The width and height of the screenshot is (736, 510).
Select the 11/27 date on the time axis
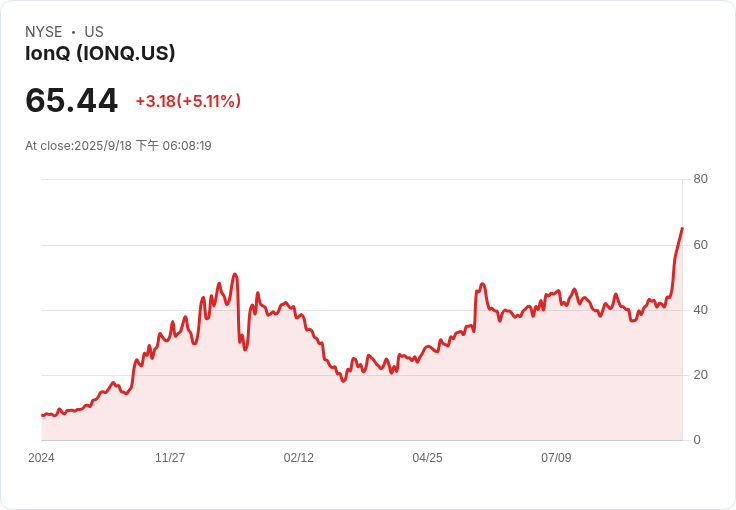(x=170, y=458)
